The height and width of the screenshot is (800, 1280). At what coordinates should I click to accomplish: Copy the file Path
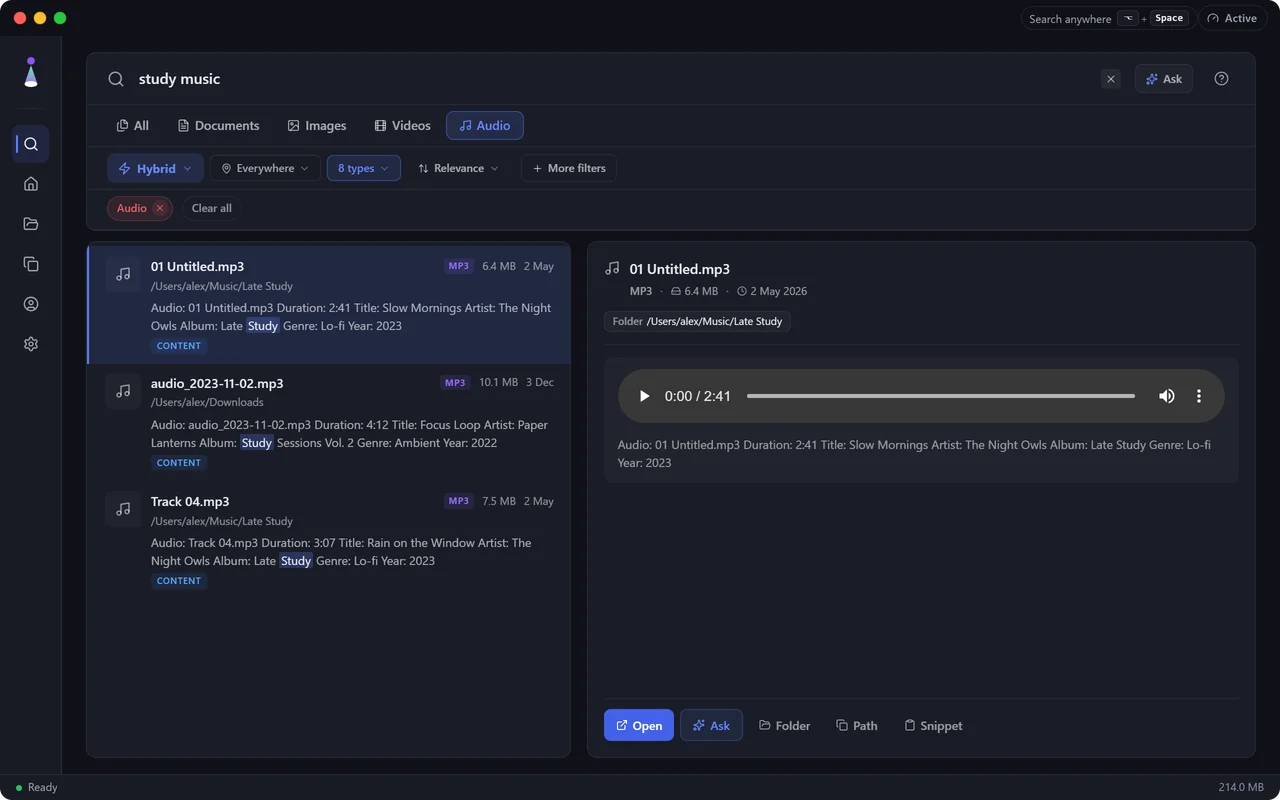(857, 726)
